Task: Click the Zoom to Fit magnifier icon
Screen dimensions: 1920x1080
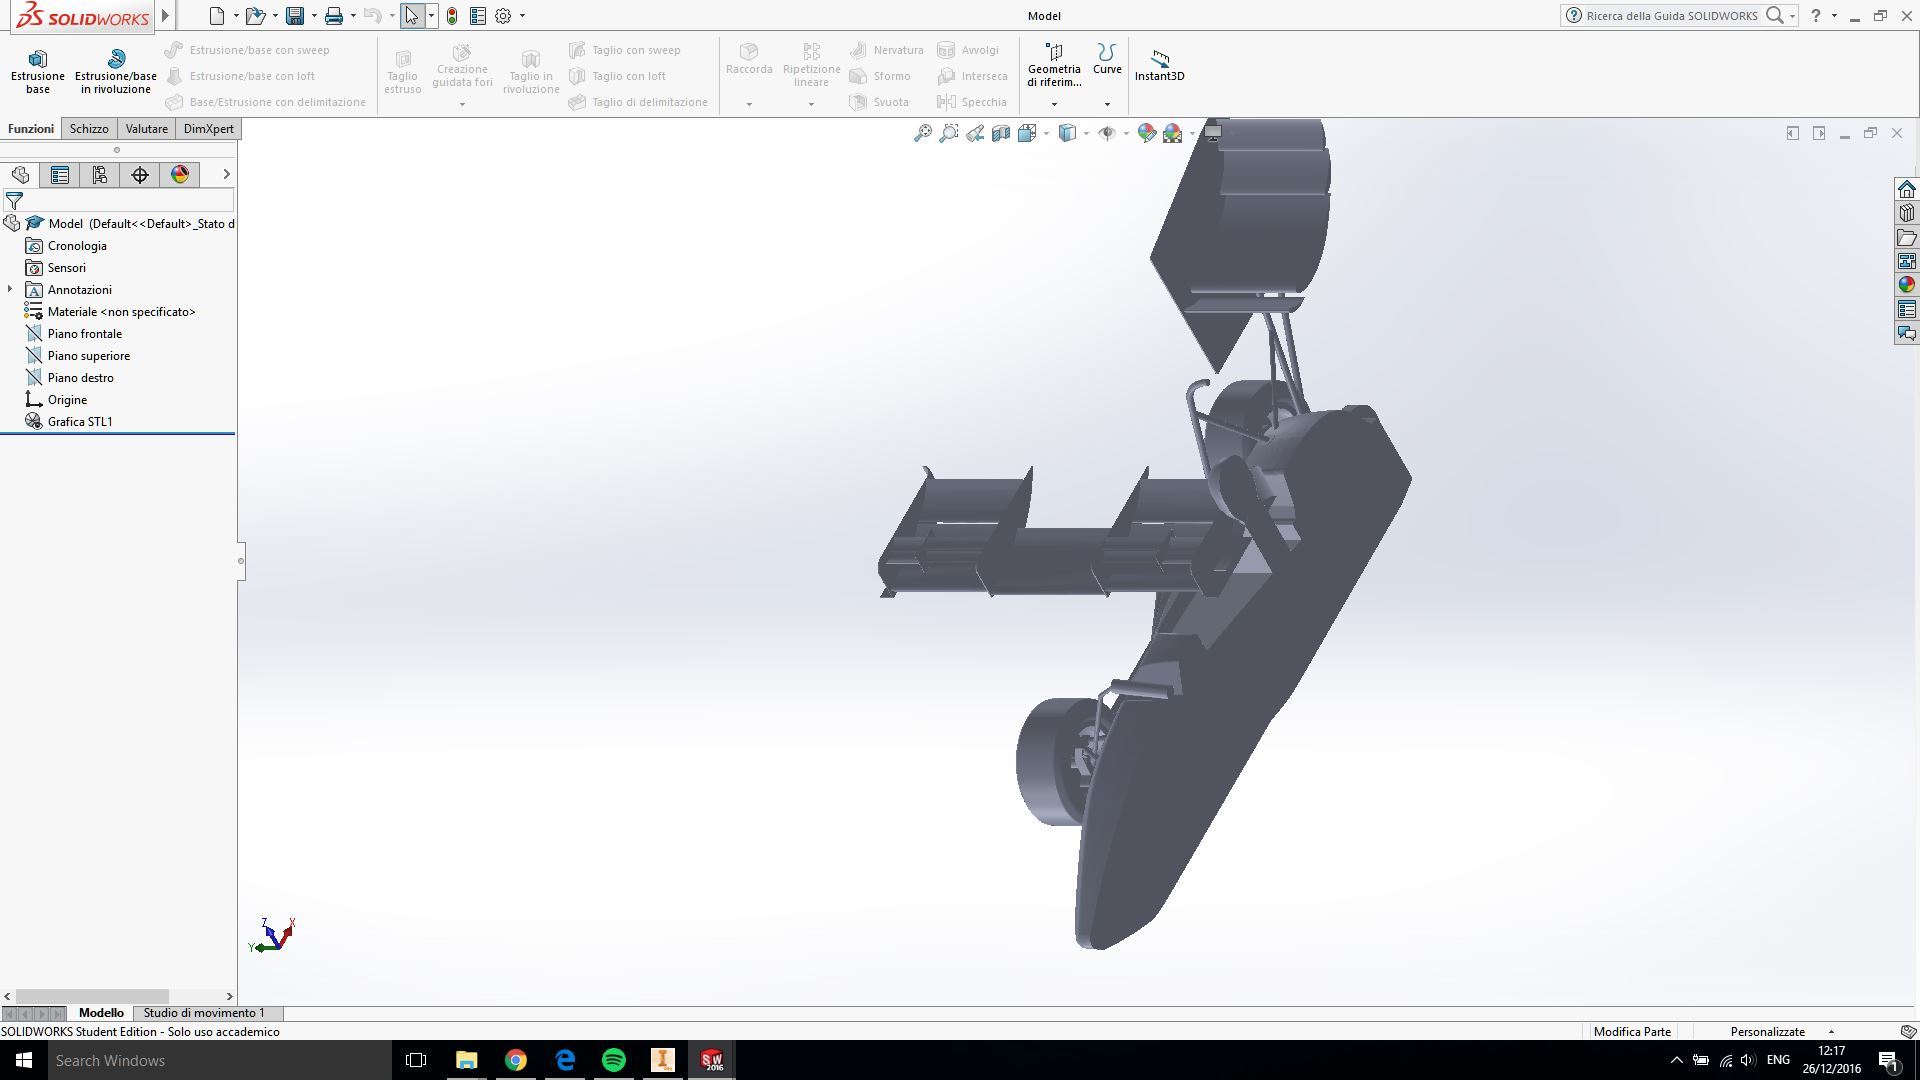Action: tap(922, 133)
